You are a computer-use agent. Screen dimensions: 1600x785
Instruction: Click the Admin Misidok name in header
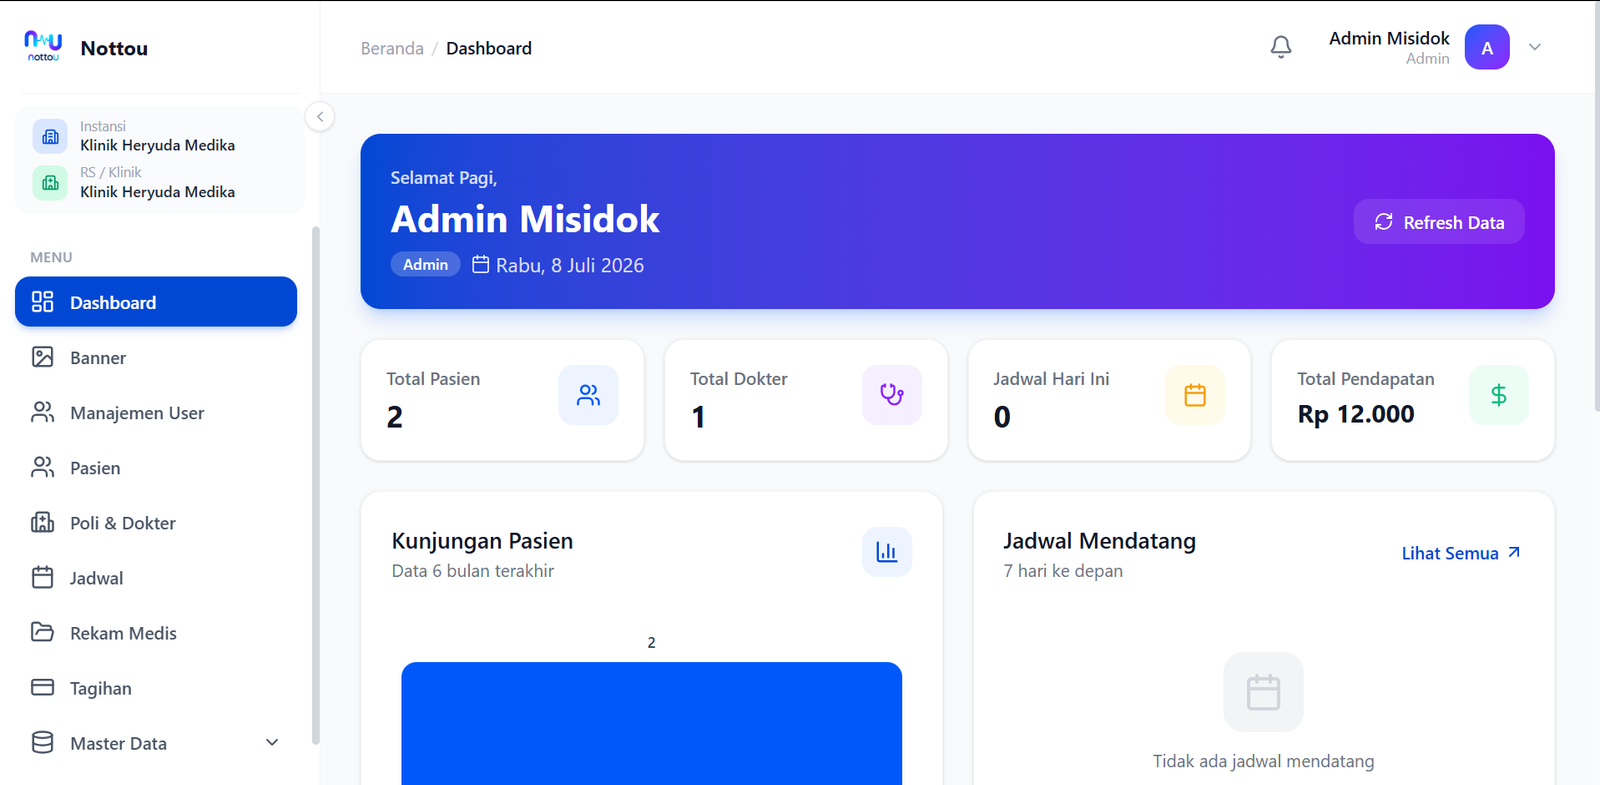(x=1389, y=38)
